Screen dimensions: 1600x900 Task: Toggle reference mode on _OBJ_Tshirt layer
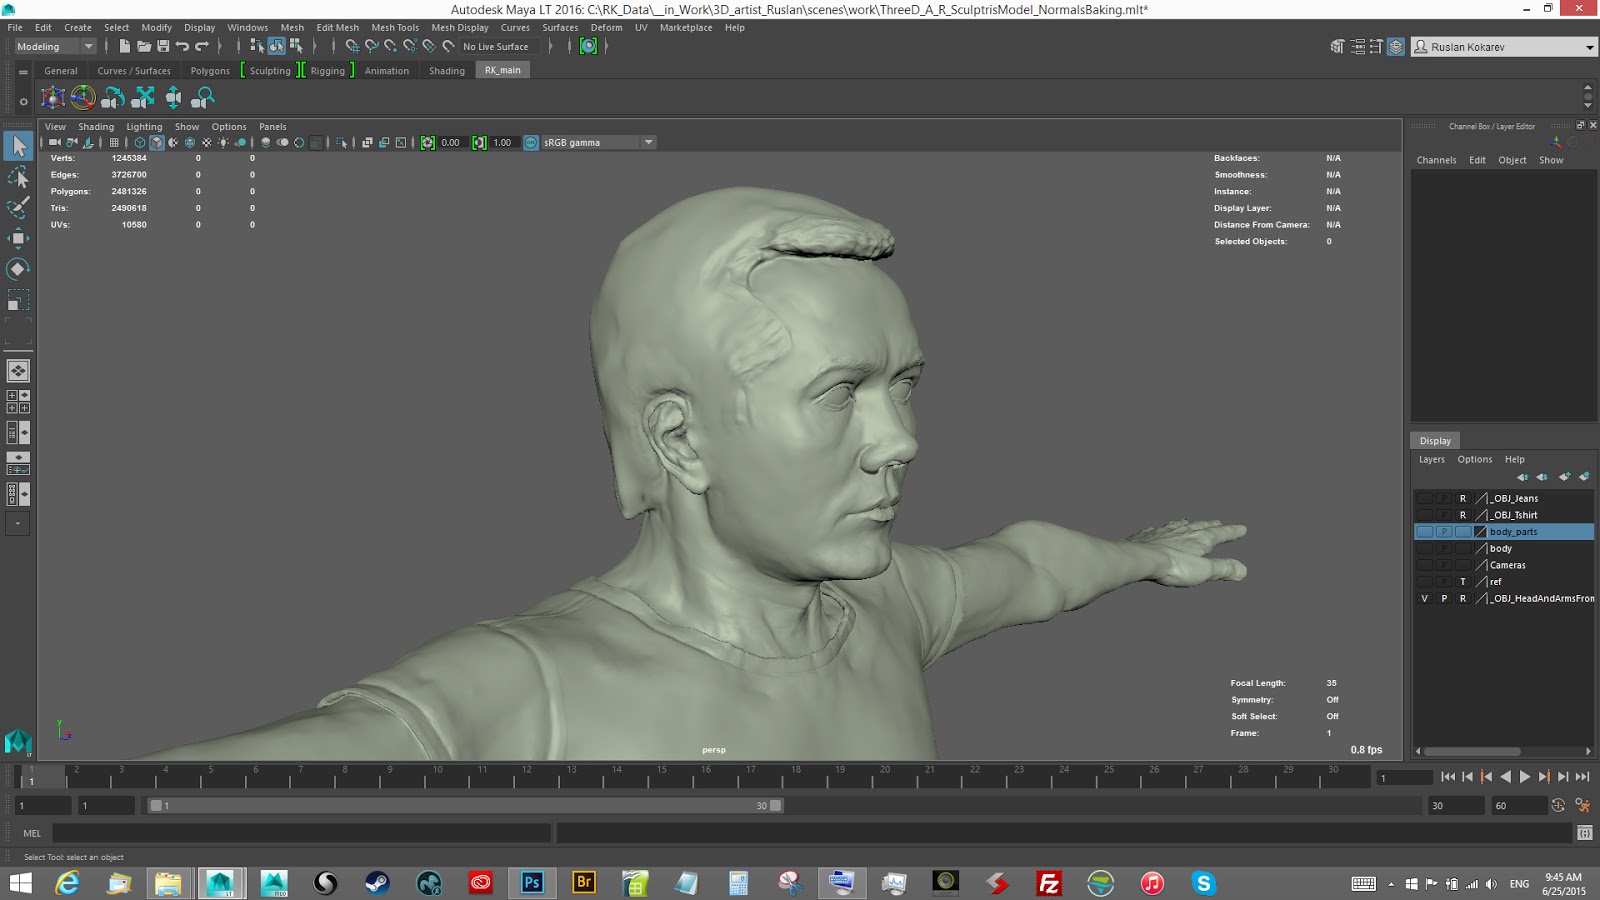[1462, 515]
